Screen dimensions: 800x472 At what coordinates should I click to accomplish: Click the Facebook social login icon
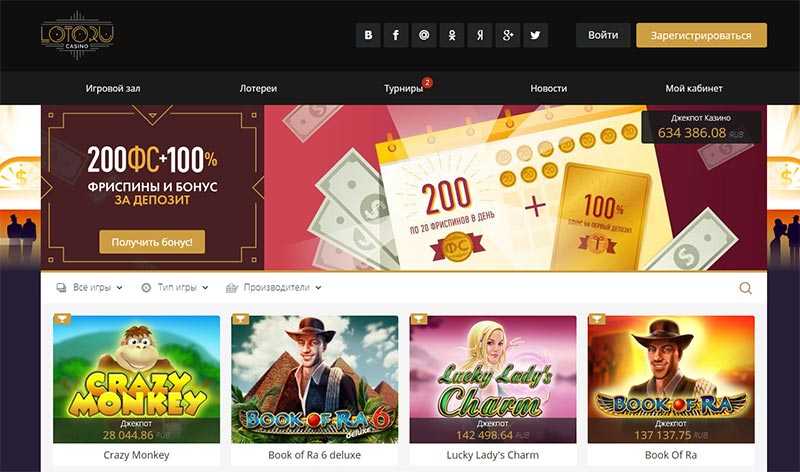[396, 35]
